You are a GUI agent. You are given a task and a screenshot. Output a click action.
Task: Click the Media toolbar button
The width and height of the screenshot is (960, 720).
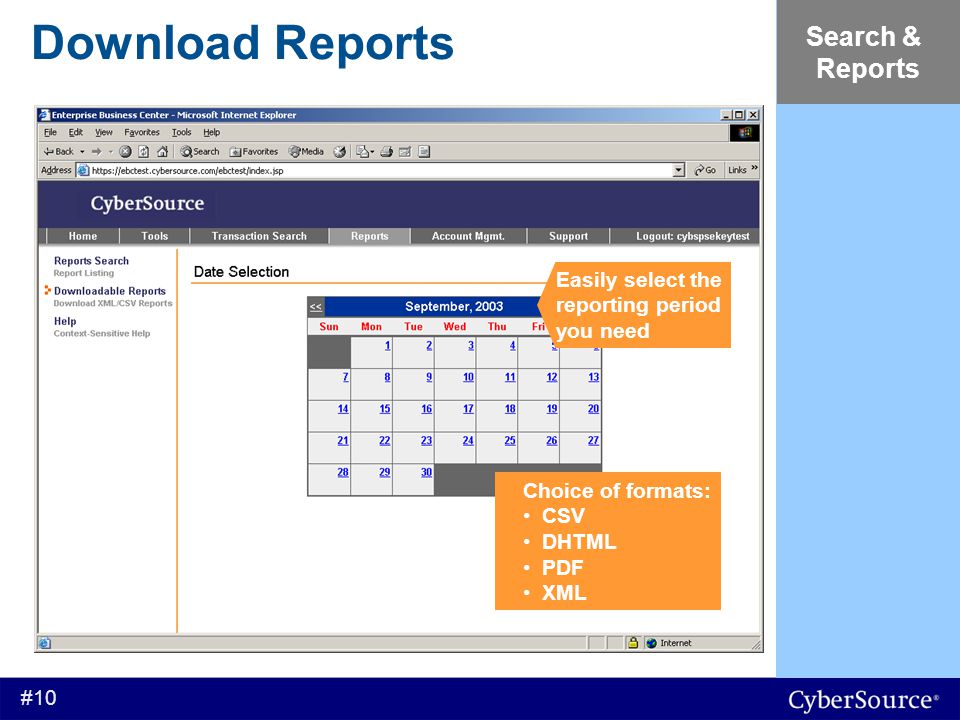(306, 151)
